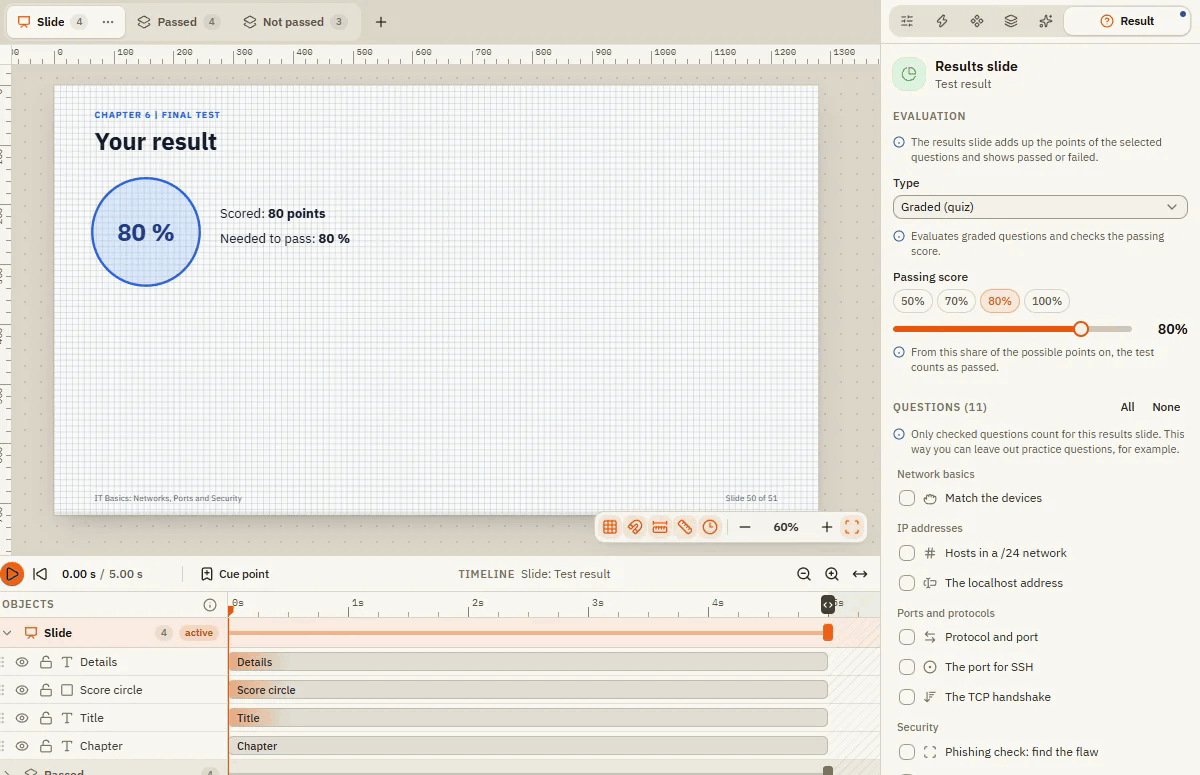Unlock icon on the Details row
Screen dimensions: 1200x775
tap(46, 662)
